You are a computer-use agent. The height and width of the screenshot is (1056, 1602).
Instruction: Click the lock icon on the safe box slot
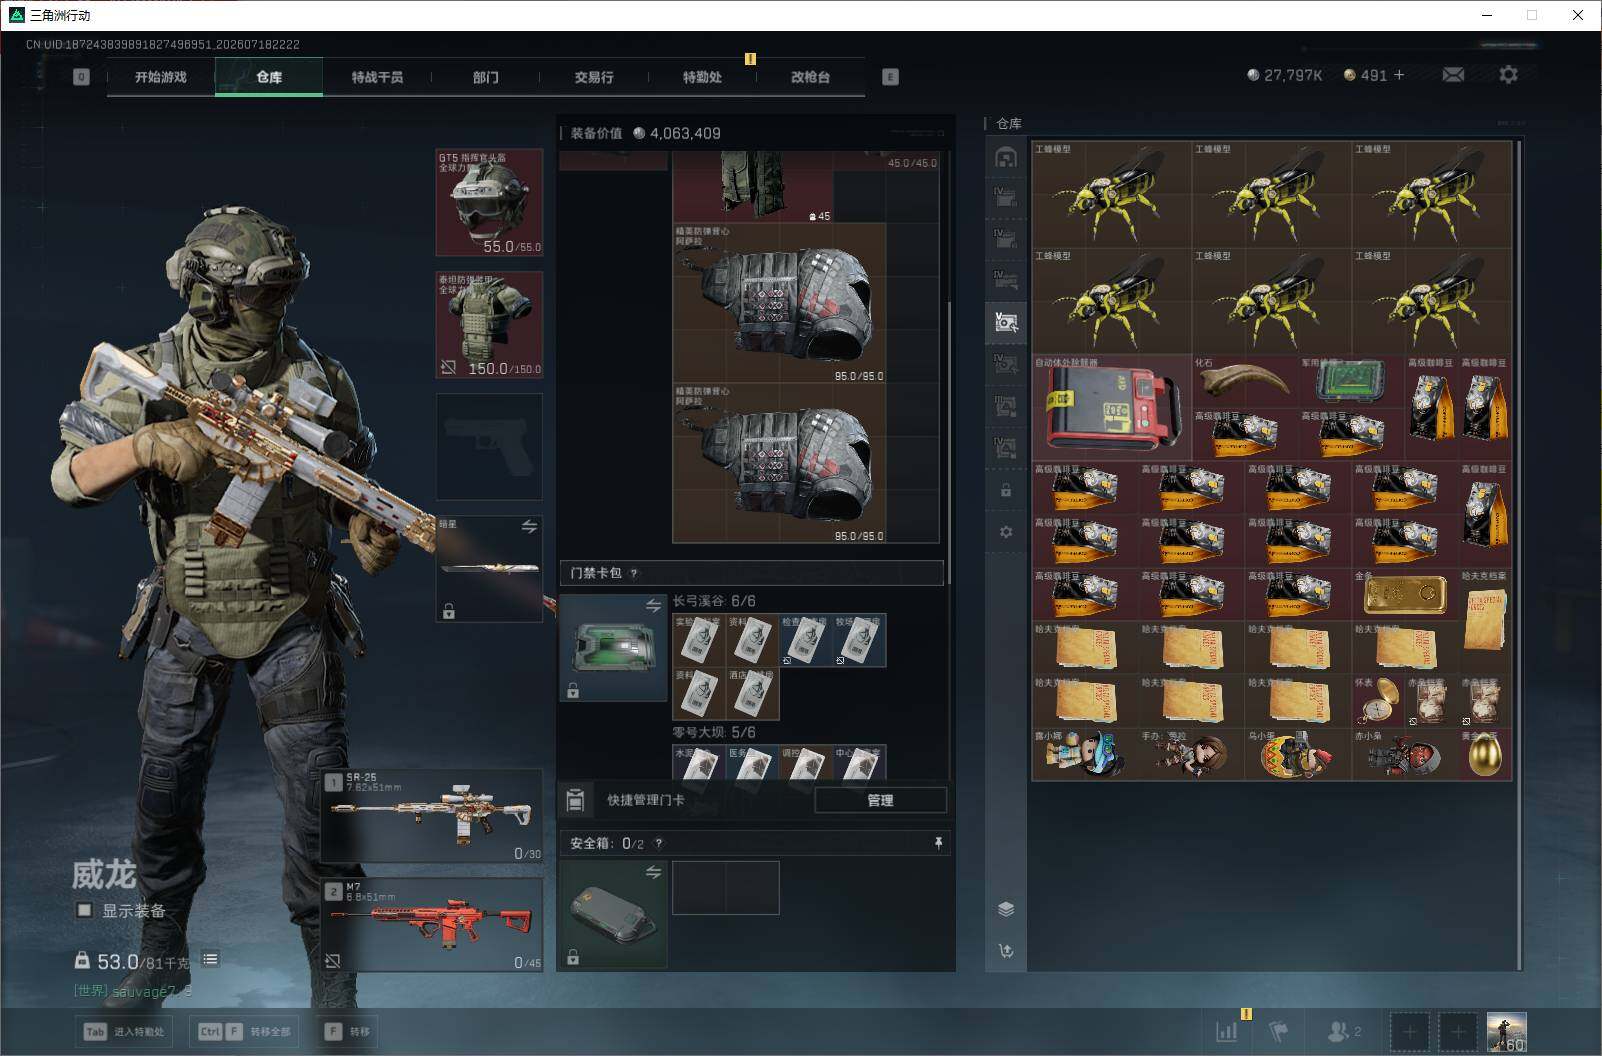point(573,958)
